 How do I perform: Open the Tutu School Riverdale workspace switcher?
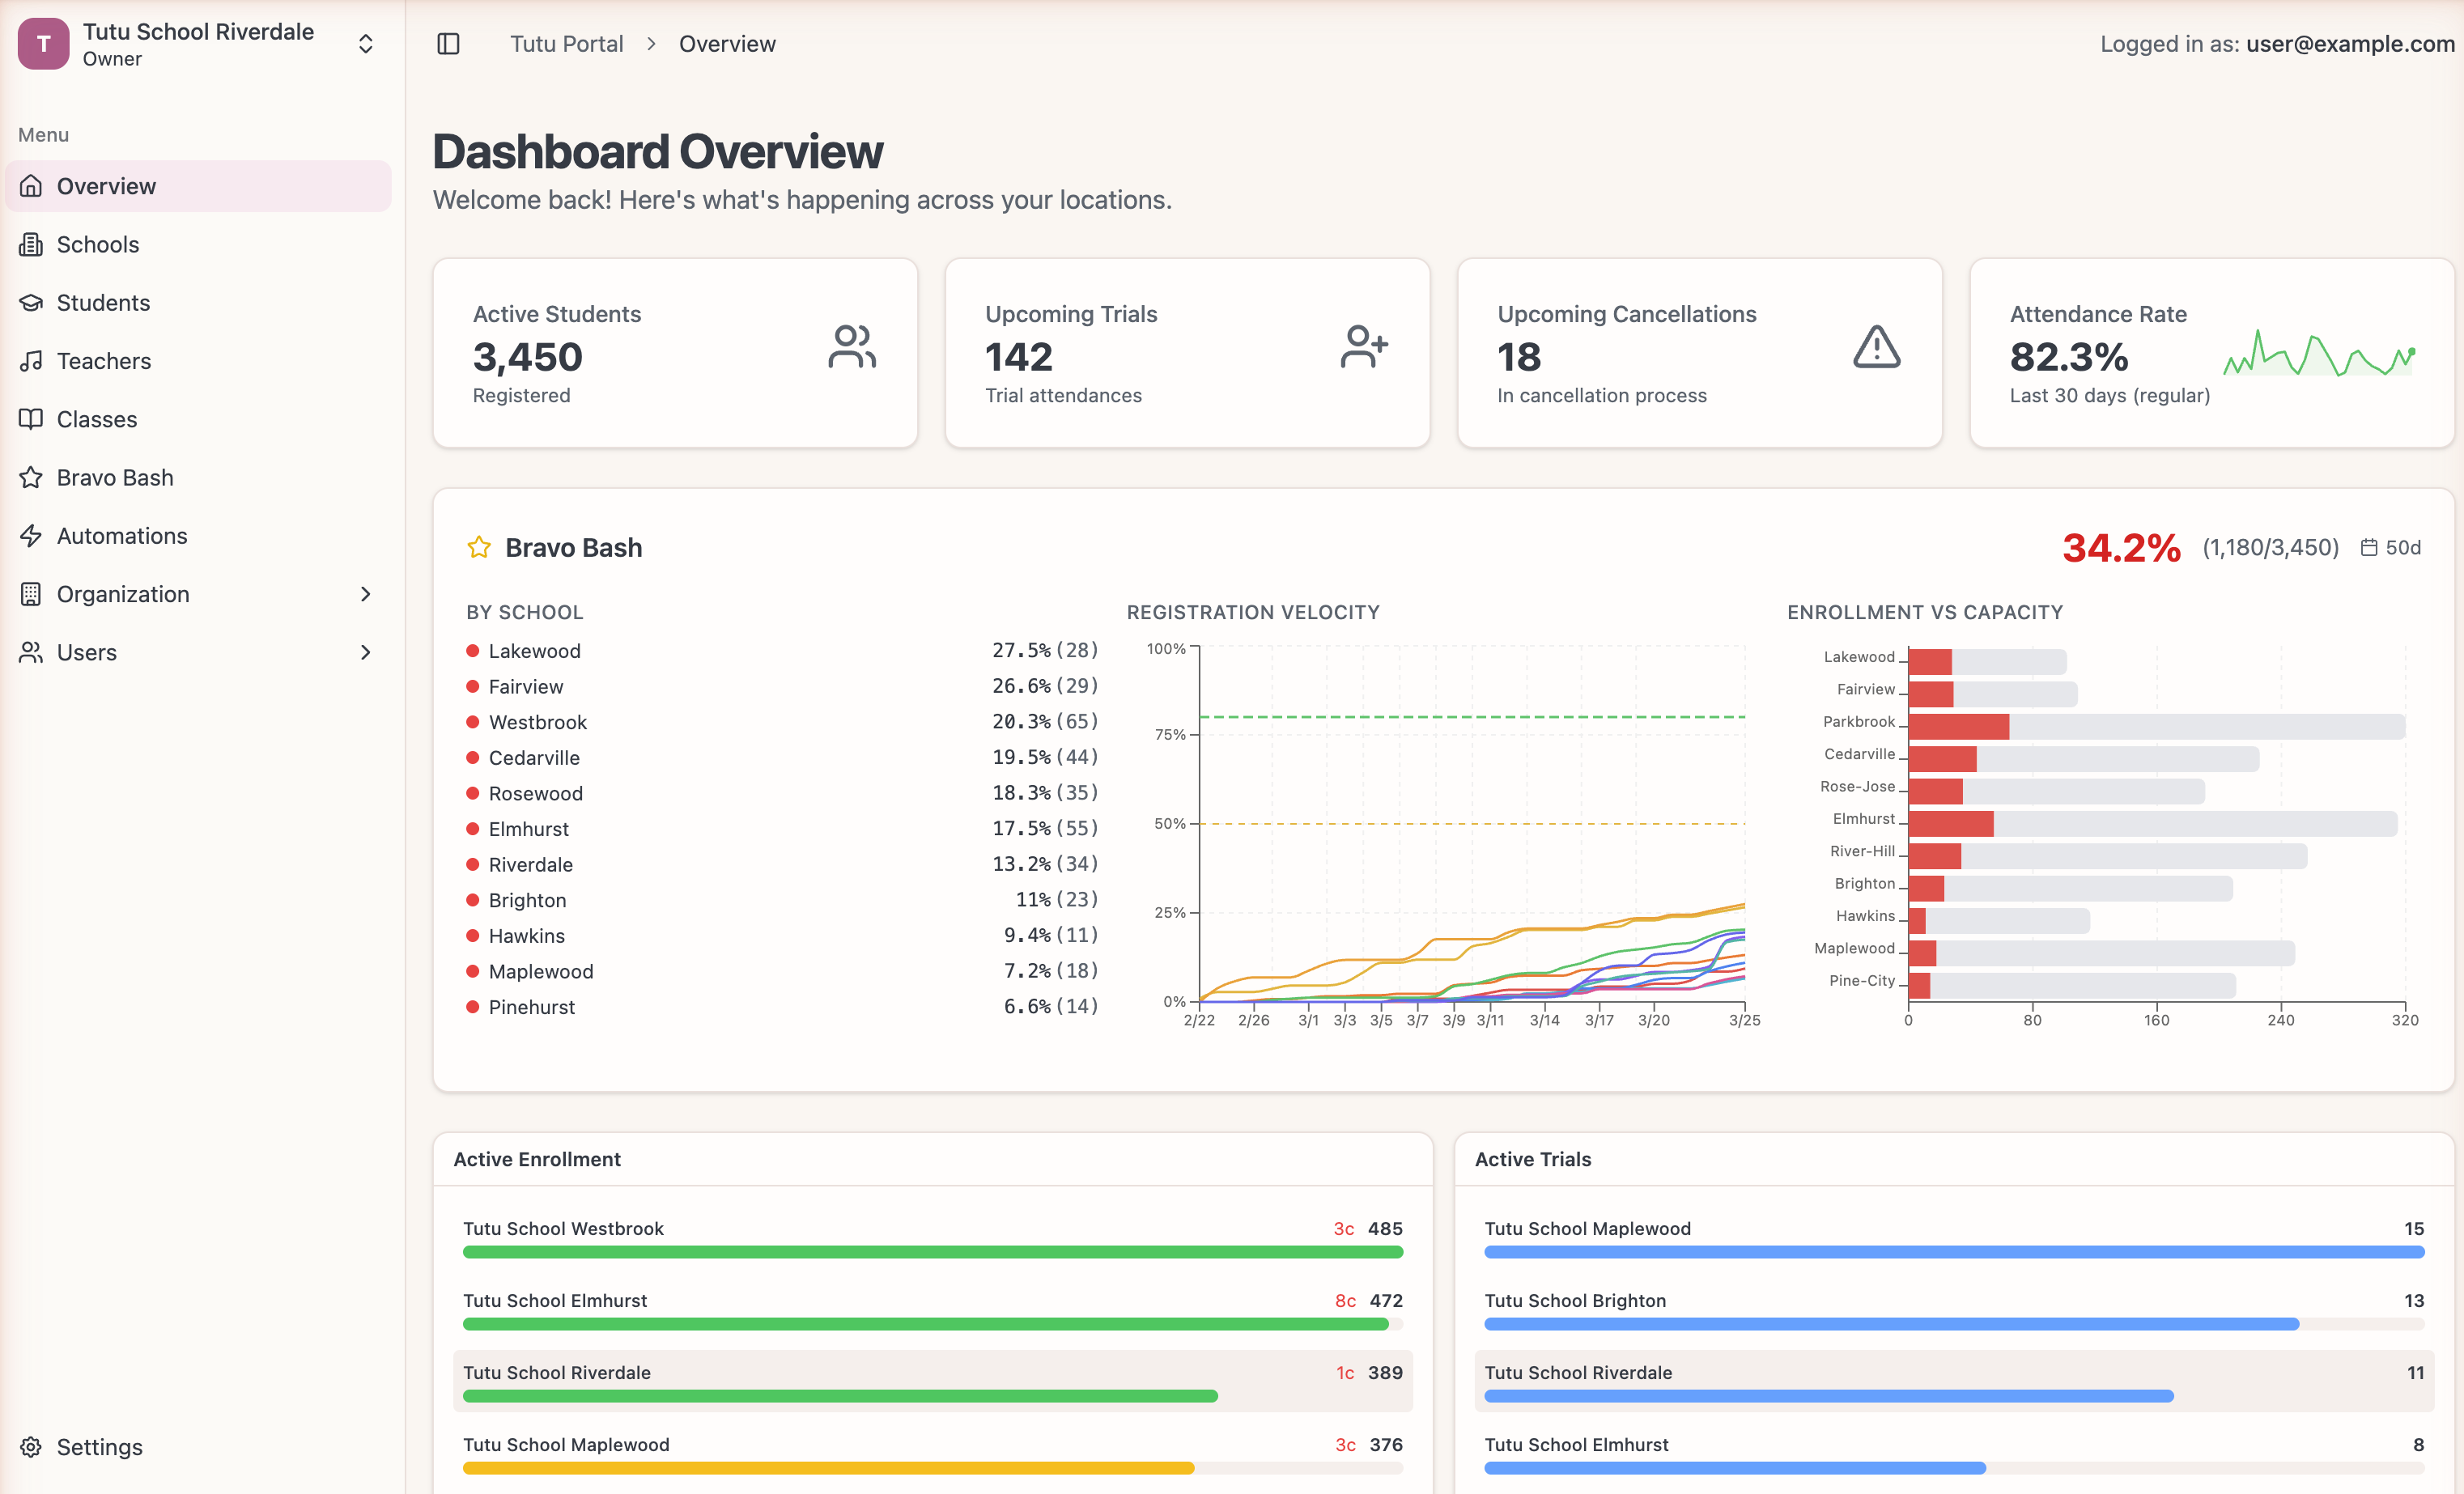tap(366, 44)
